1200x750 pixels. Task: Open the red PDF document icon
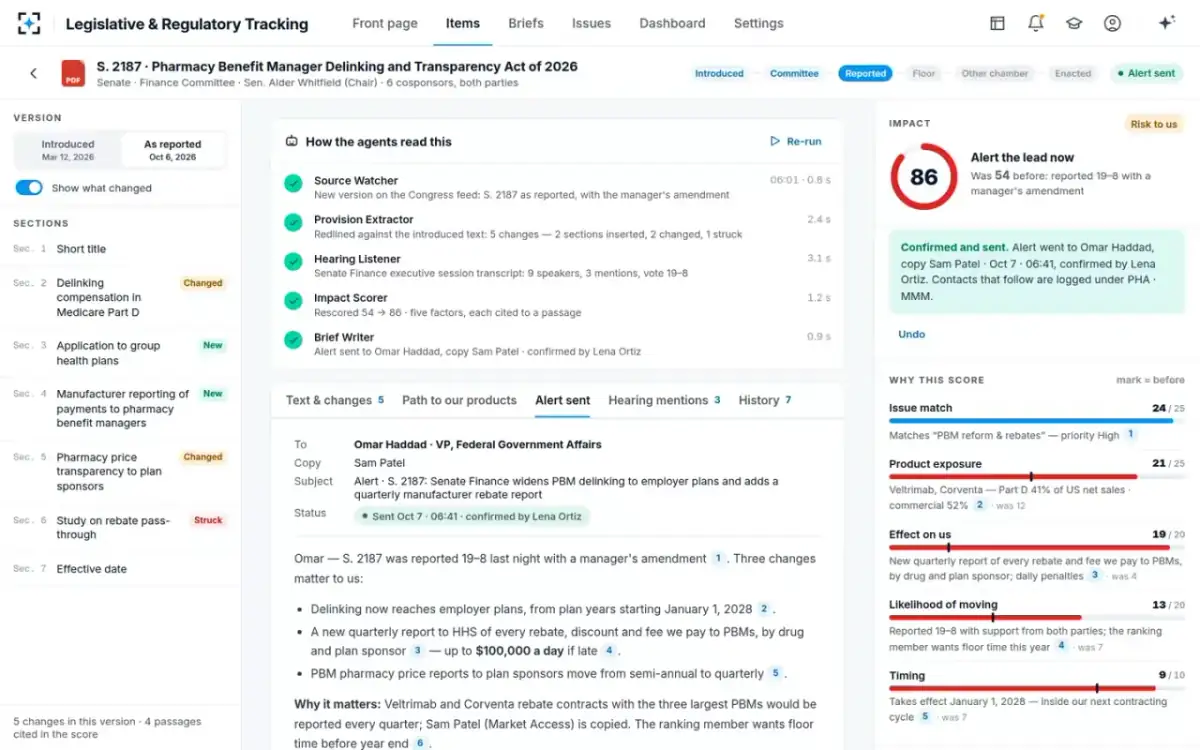click(73, 73)
